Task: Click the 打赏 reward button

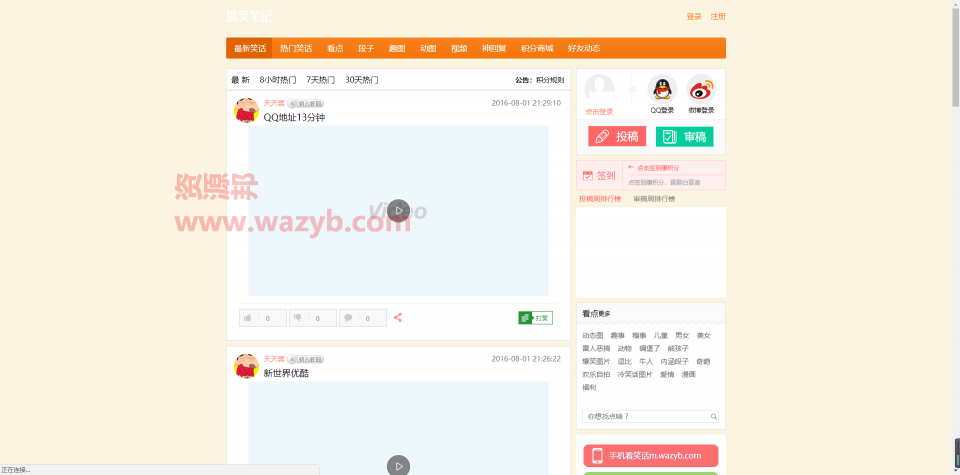Action: coord(536,318)
